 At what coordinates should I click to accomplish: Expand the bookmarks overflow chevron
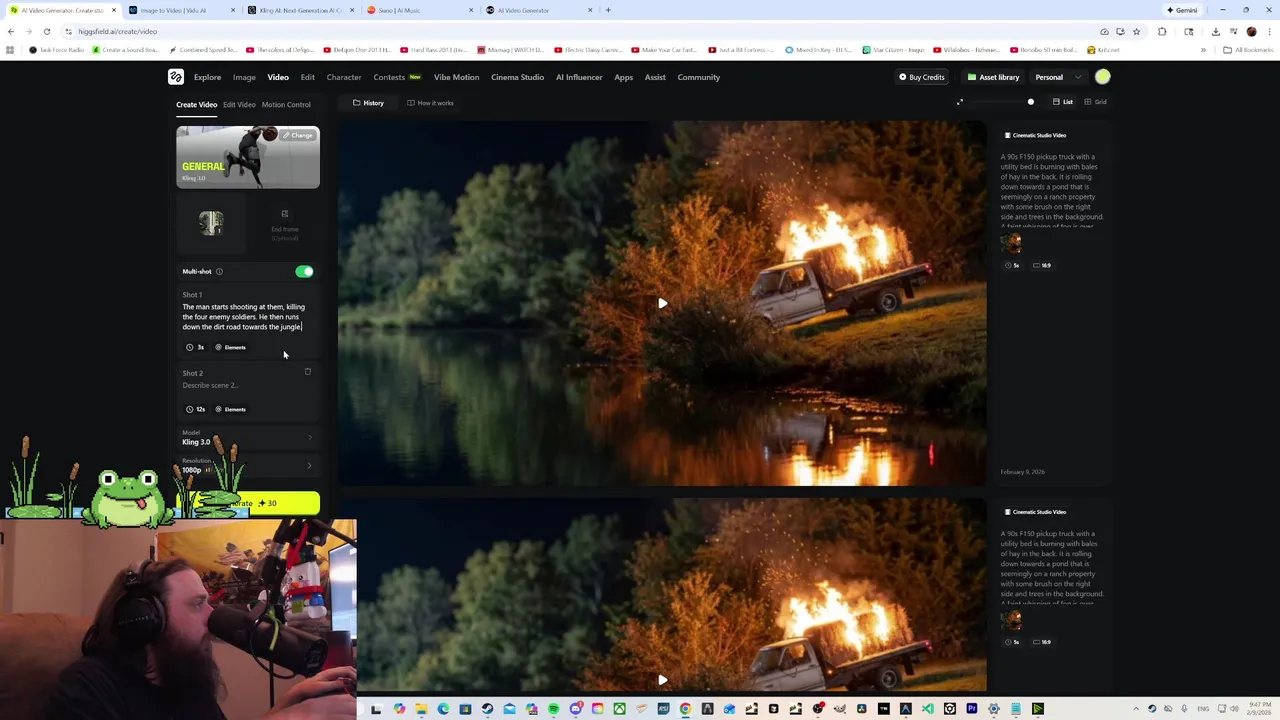(1203, 50)
